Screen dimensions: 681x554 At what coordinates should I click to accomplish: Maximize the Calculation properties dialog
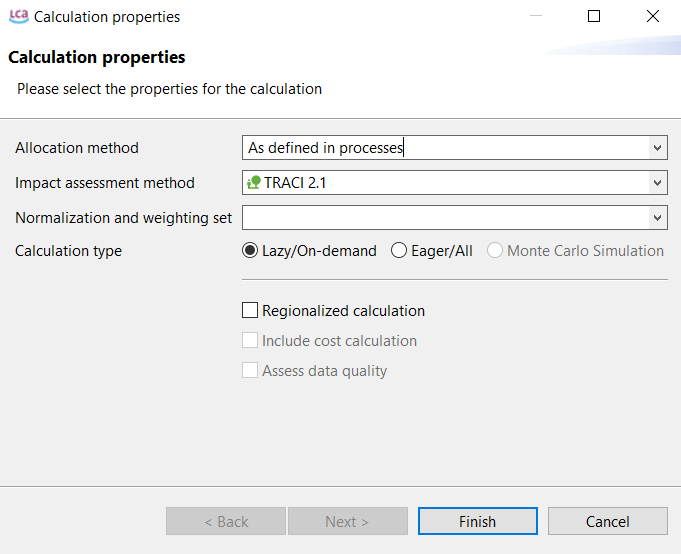click(594, 17)
